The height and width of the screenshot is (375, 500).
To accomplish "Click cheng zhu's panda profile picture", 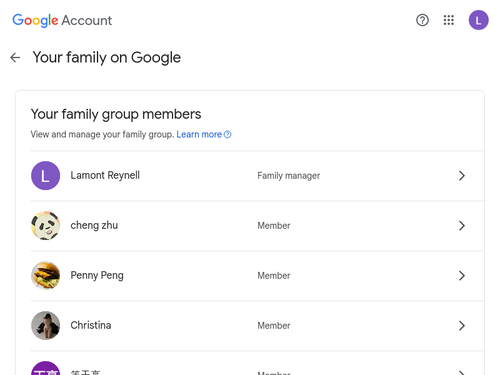I will point(45,226).
